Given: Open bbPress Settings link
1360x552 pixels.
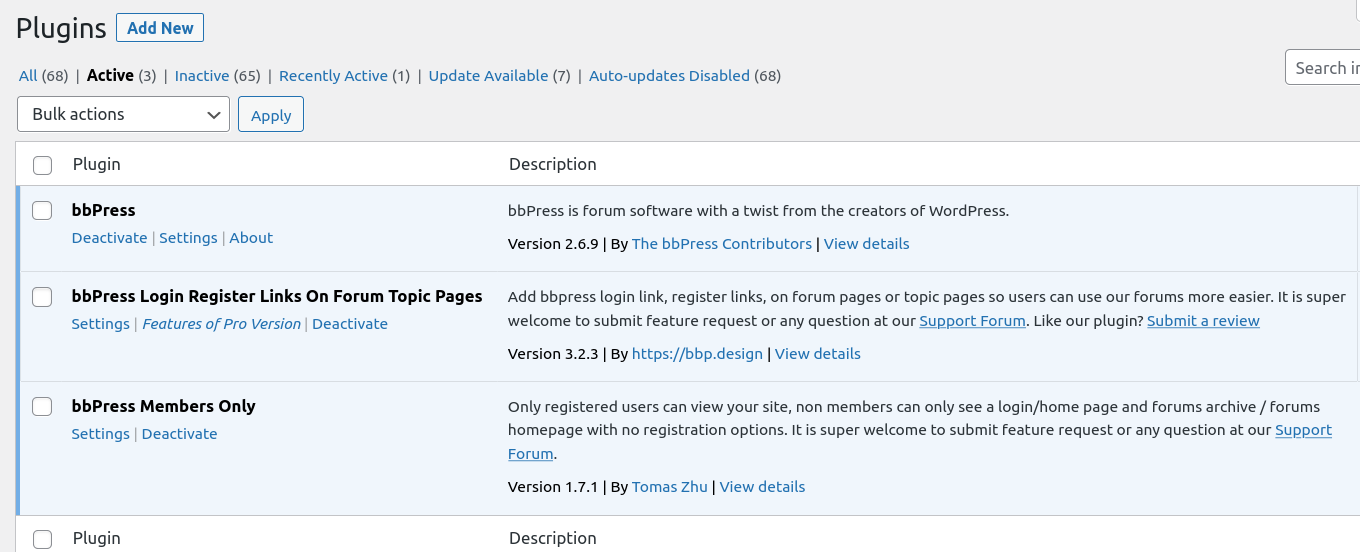Looking at the screenshot, I should click(188, 238).
